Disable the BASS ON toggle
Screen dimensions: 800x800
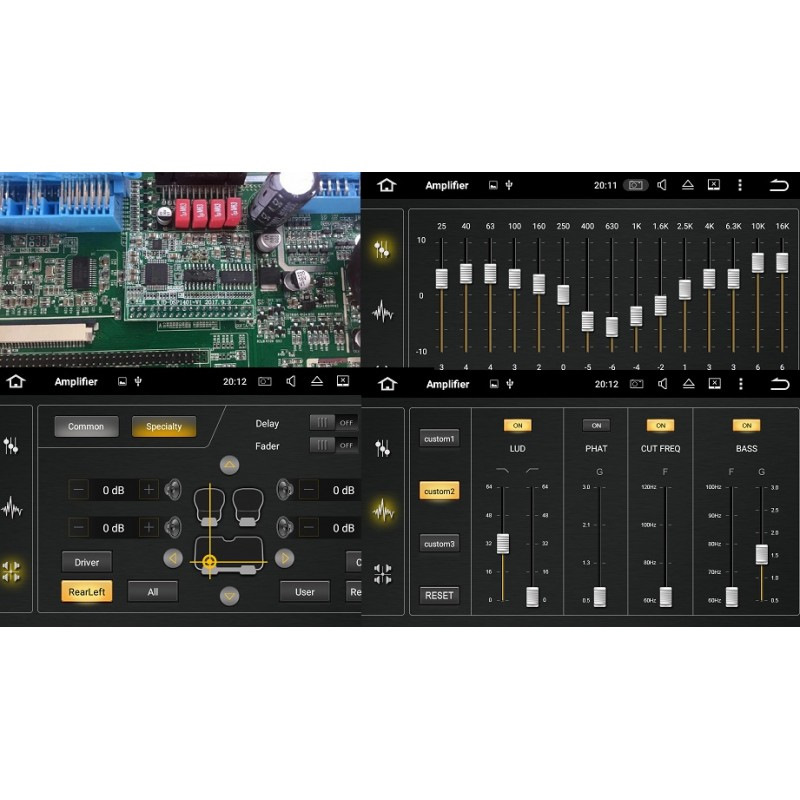[746, 426]
